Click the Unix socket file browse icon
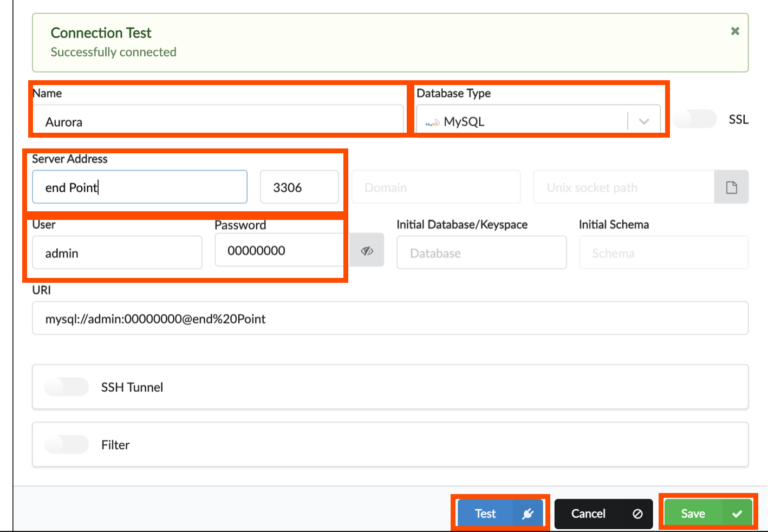768x532 pixels. pos(731,187)
